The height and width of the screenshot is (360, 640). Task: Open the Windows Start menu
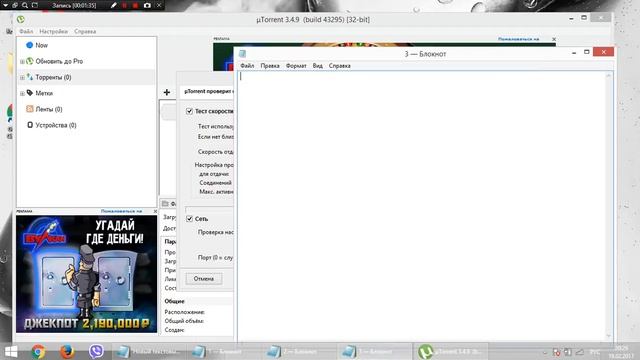pos(11,351)
